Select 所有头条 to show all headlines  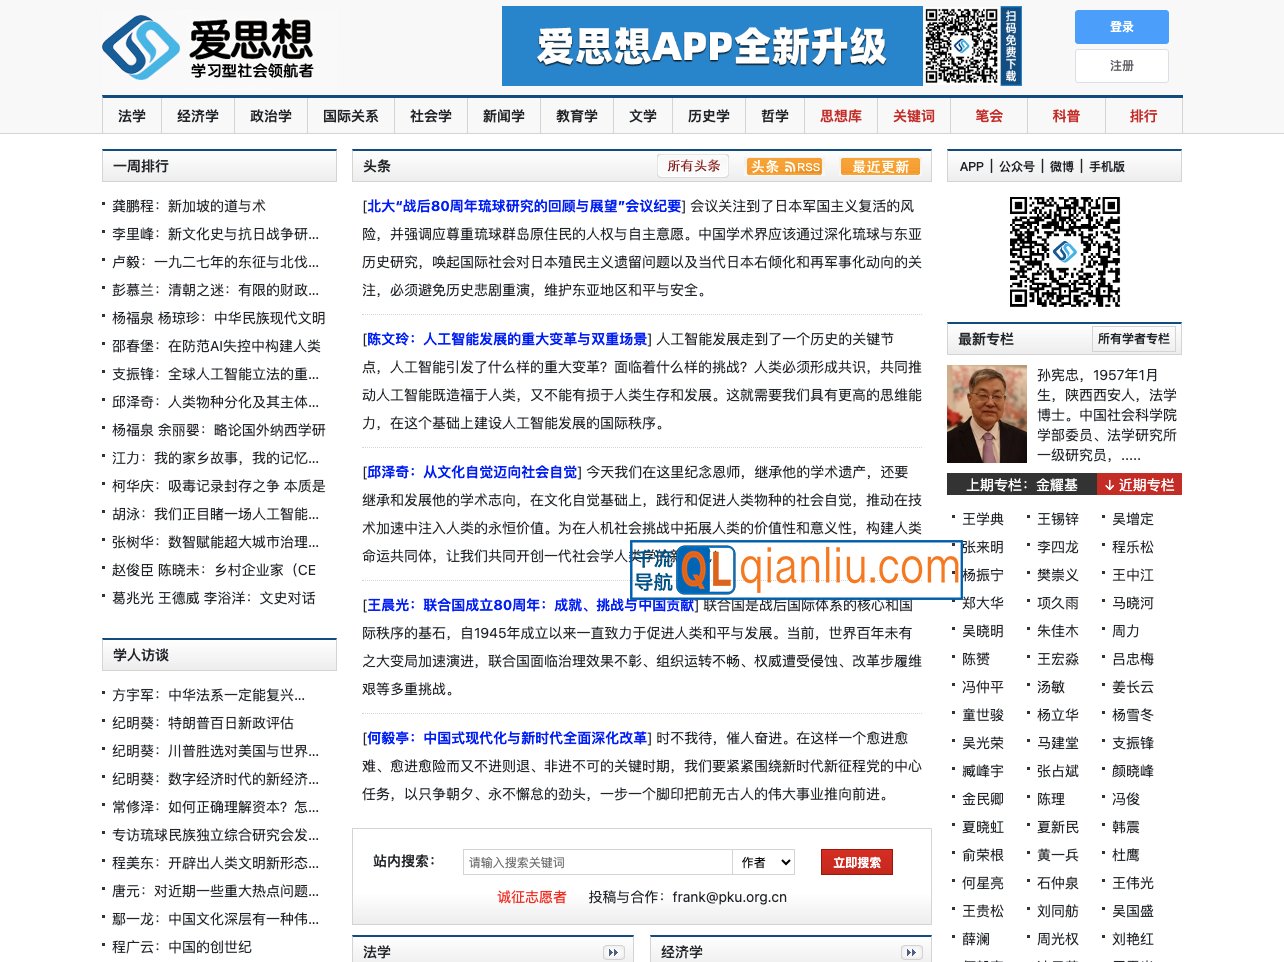point(693,166)
